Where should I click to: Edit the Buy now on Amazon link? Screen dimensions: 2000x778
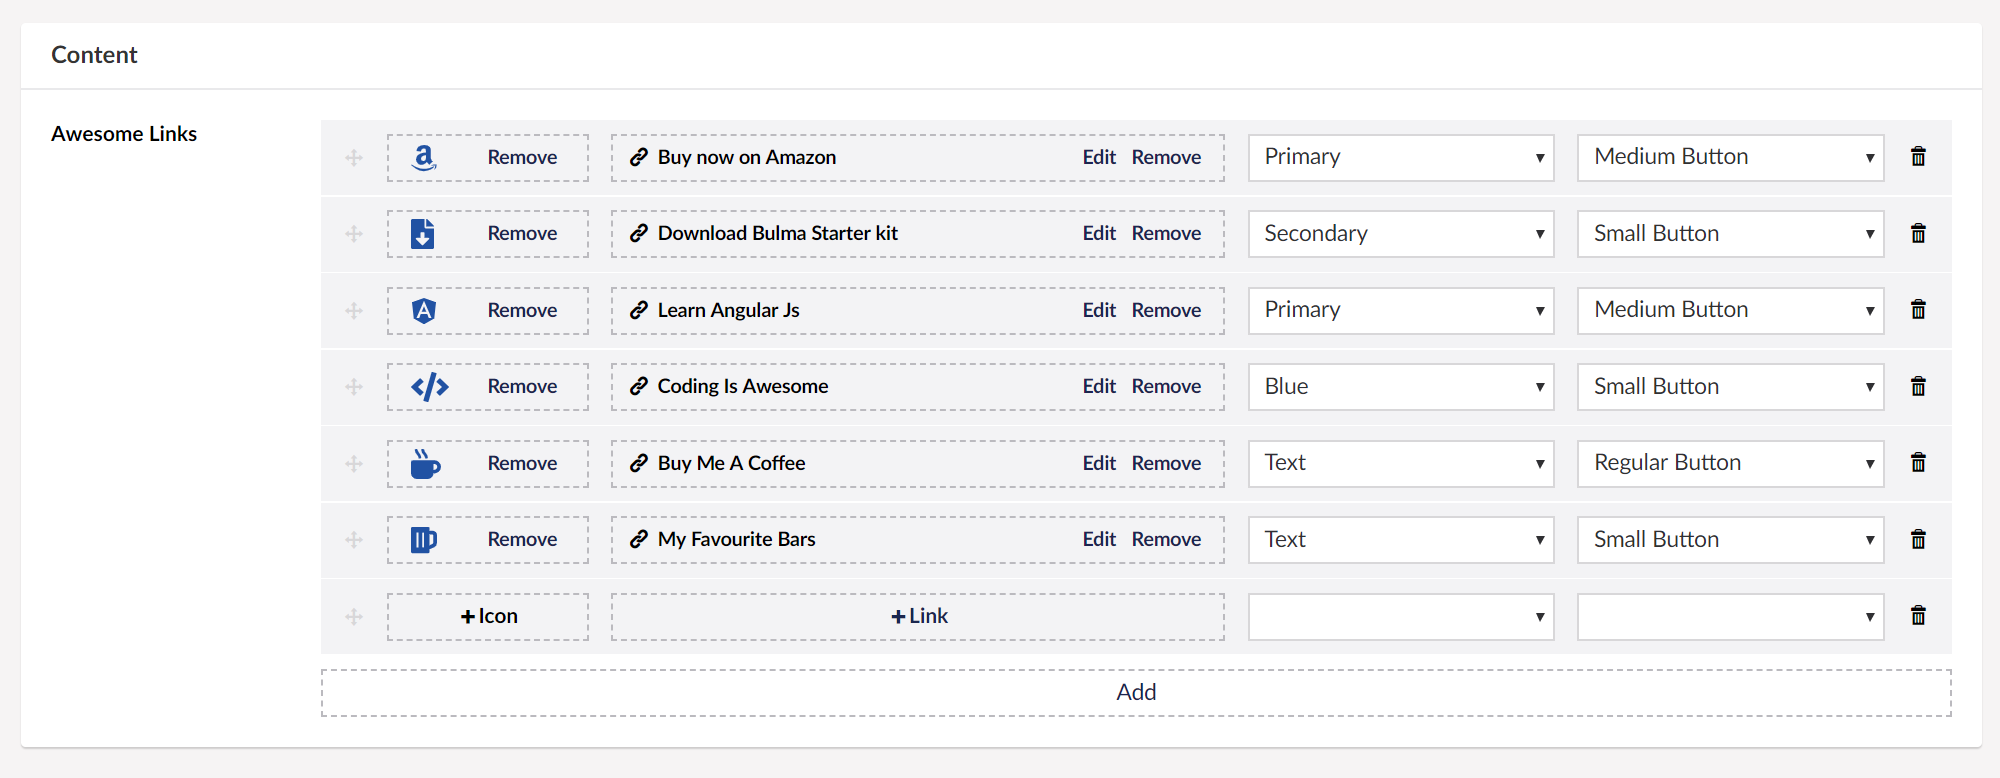tap(1099, 157)
